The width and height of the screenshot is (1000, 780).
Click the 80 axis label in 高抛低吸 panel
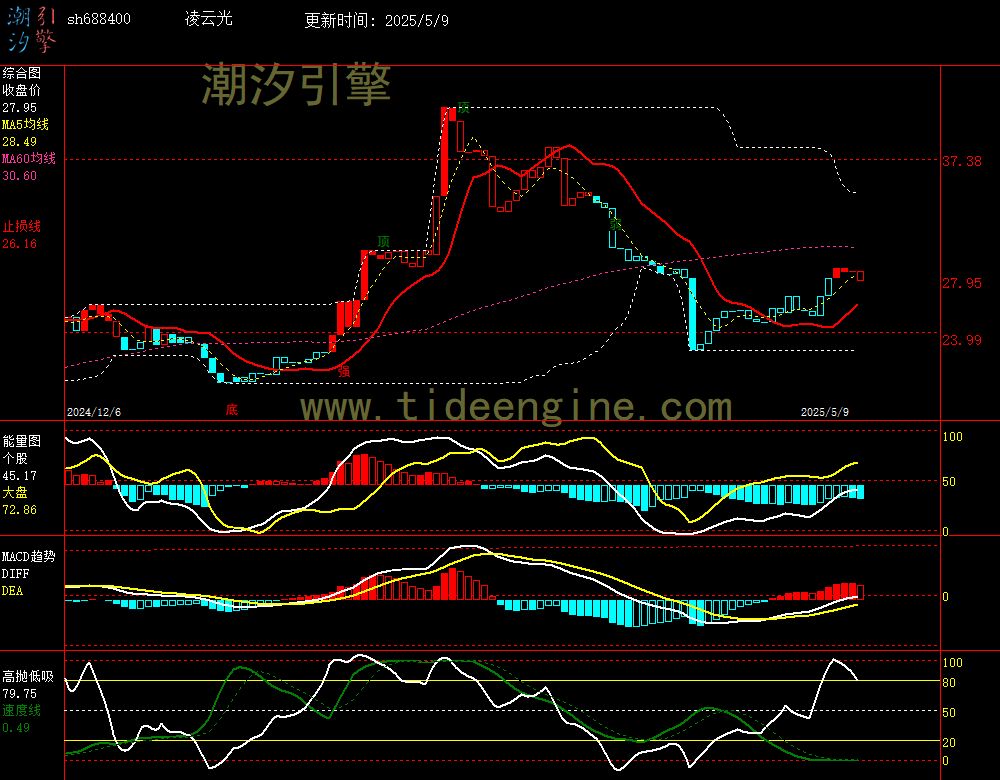pyautogui.click(x=949, y=683)
